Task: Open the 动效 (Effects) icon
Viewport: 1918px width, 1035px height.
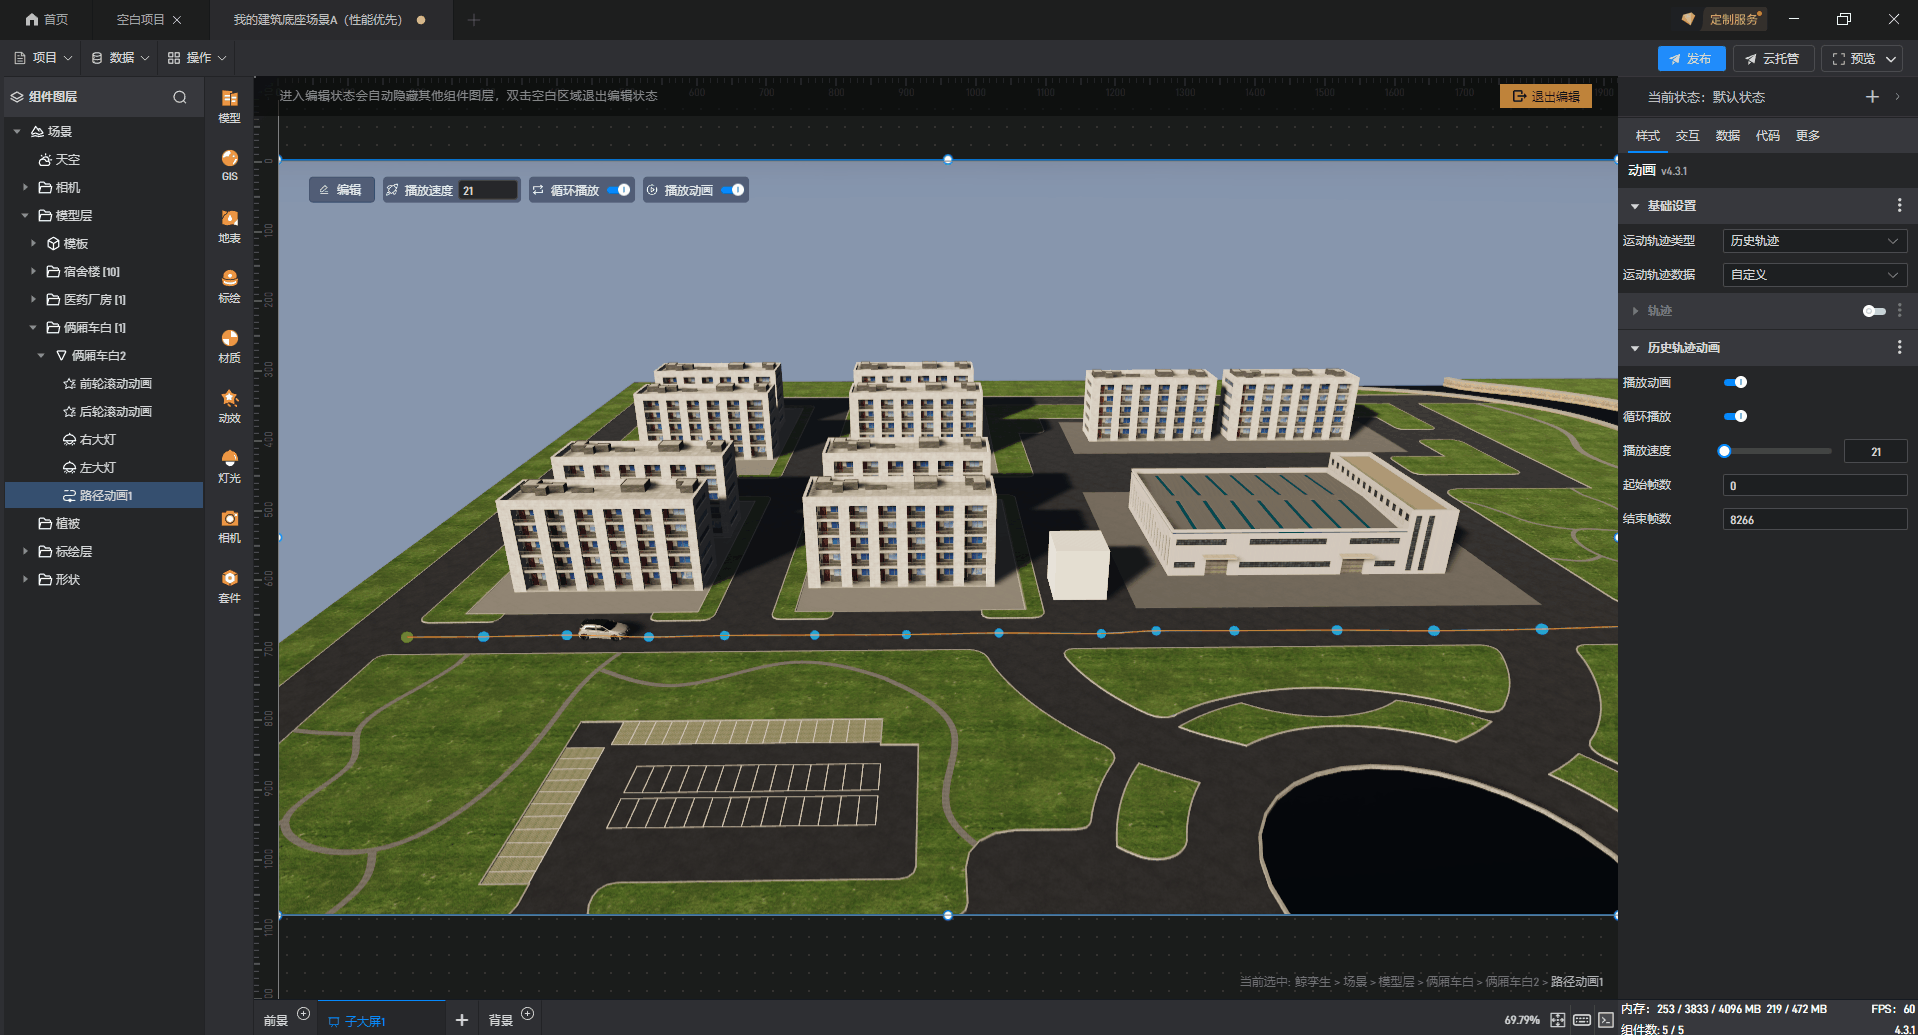Action: (x=229, y=405)
